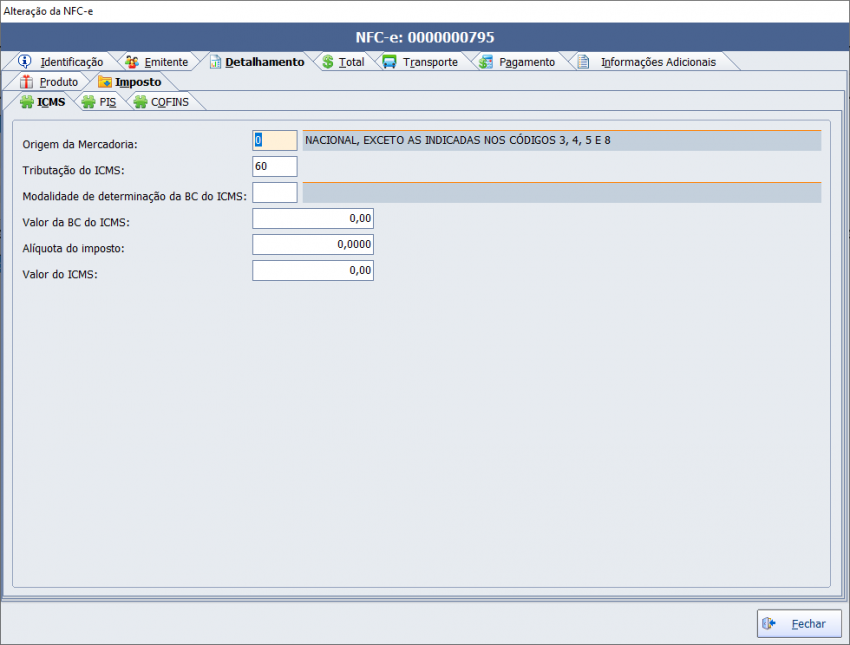Click the Alíquota do imposto label
This screenshot has width=850, height=645.
(x=73, y=248)
